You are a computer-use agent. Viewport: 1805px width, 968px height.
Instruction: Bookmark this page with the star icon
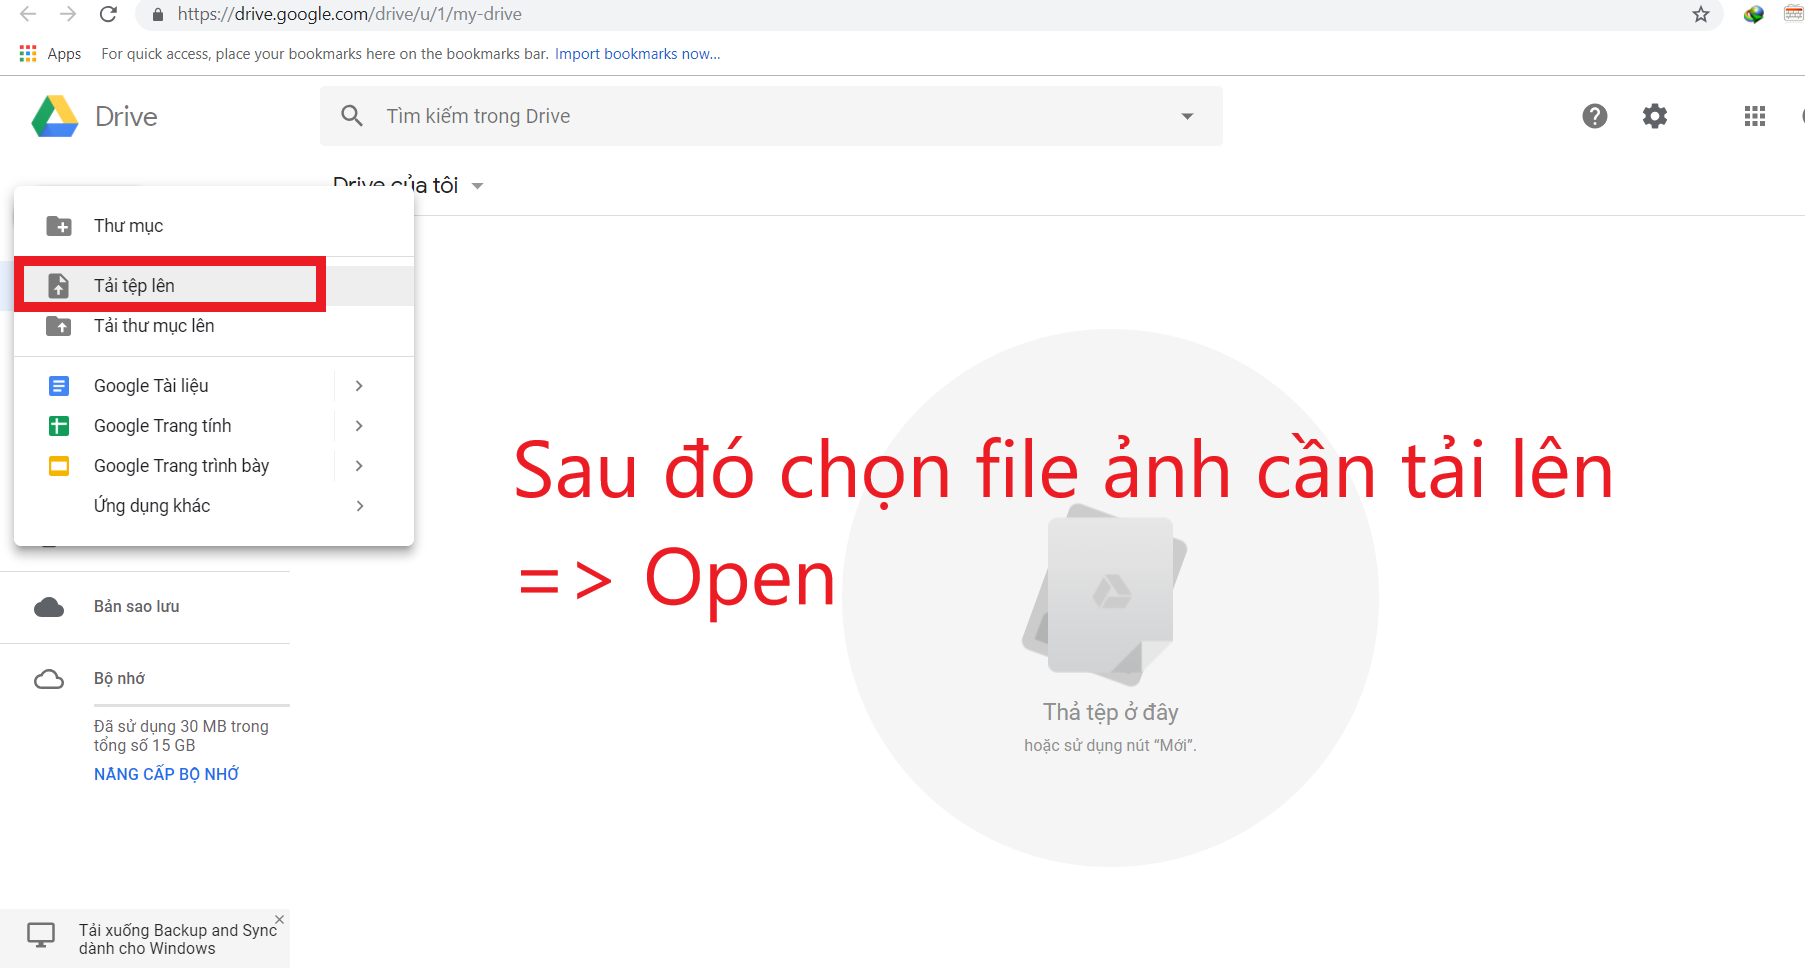(x=1700, y=14)
